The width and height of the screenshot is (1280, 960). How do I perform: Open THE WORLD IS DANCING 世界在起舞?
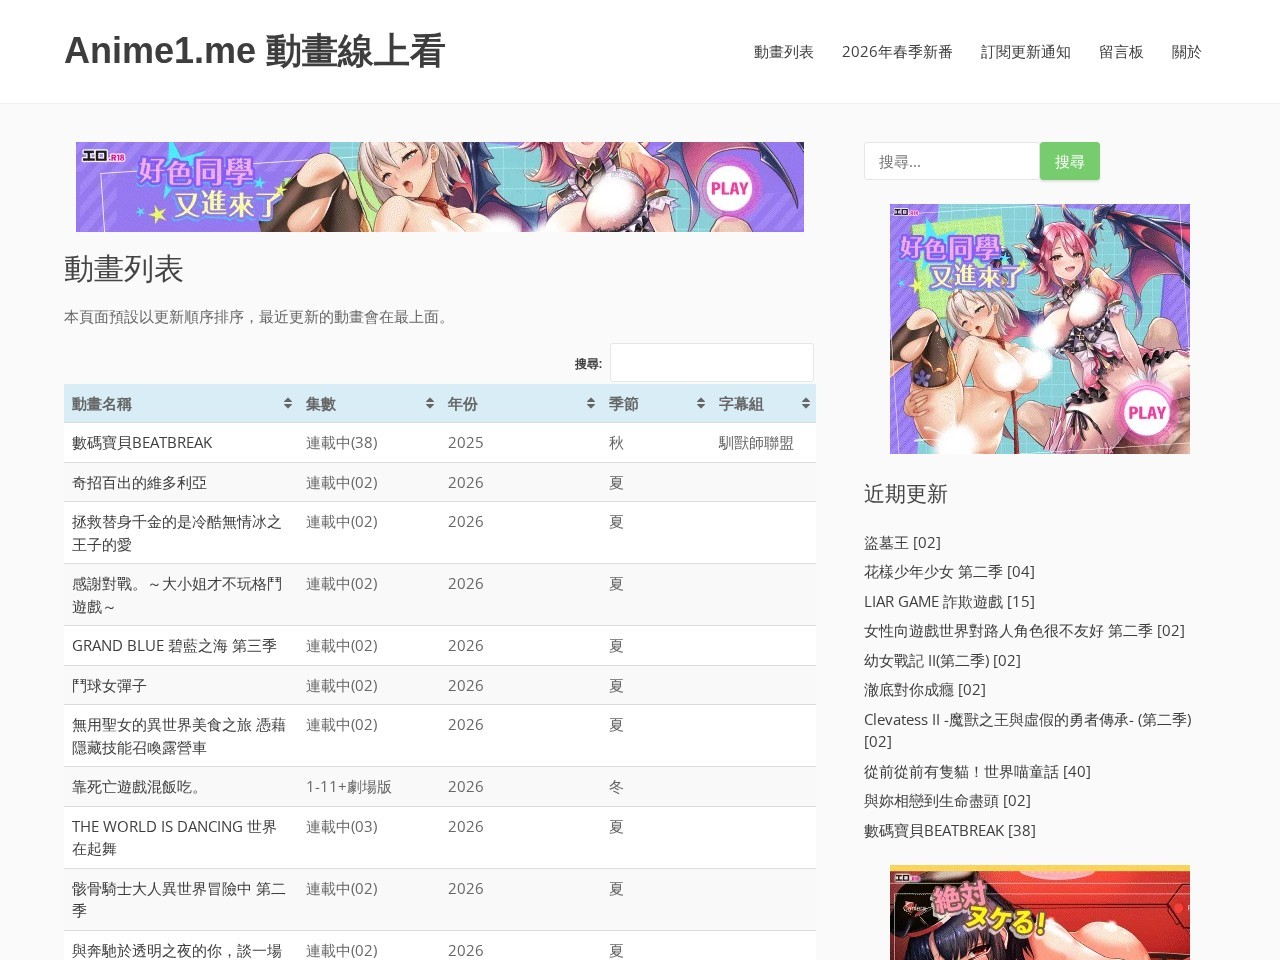(174, 838)
